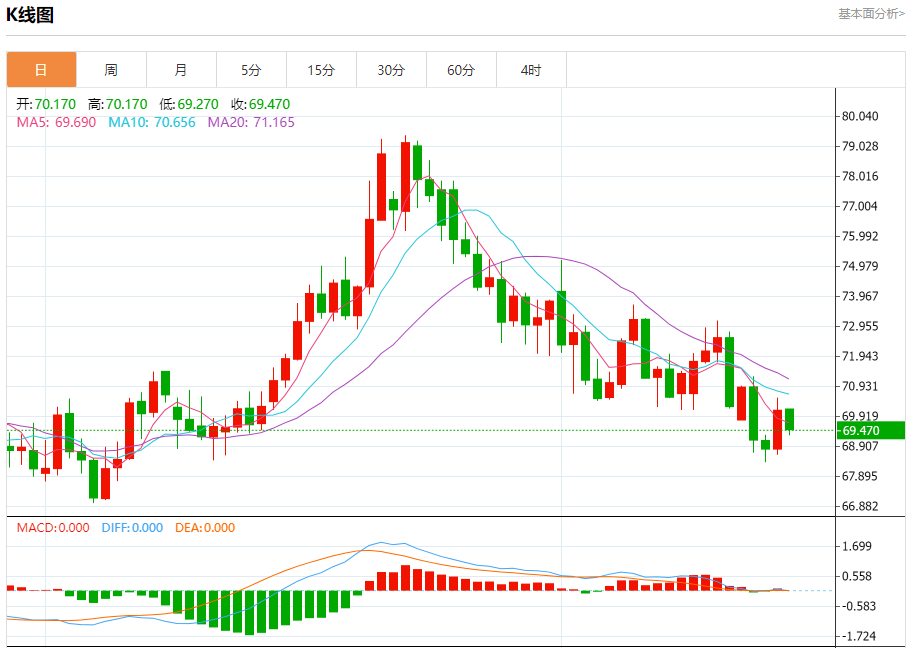The height and width of the screenshot is (648, 910).
Task: Click the 80.040 price axis label
Action: click(x=860, y=116)
